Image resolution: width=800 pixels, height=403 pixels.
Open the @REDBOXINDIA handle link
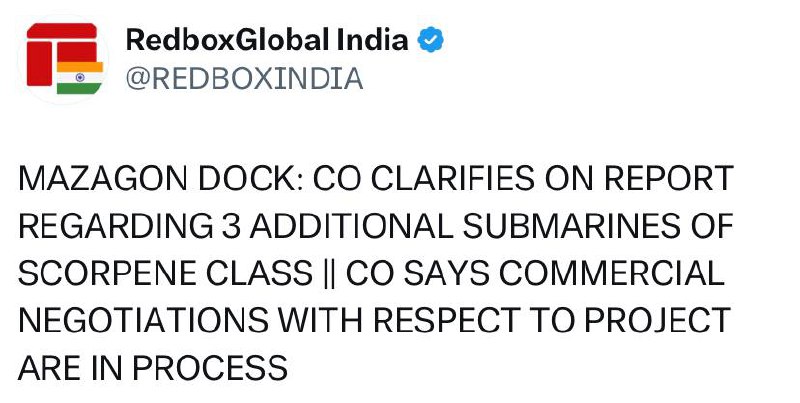tap(244, 79)
